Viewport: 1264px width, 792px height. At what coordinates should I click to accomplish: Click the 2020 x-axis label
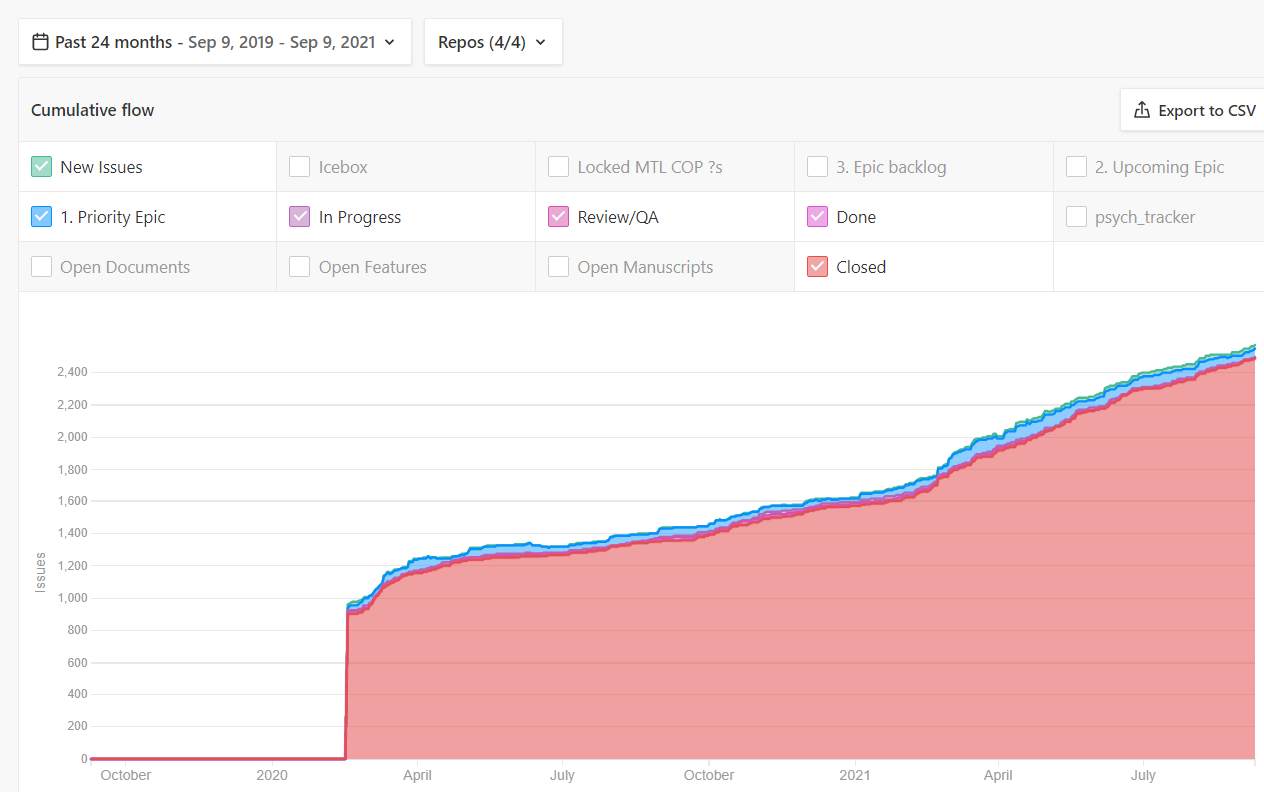272,775
